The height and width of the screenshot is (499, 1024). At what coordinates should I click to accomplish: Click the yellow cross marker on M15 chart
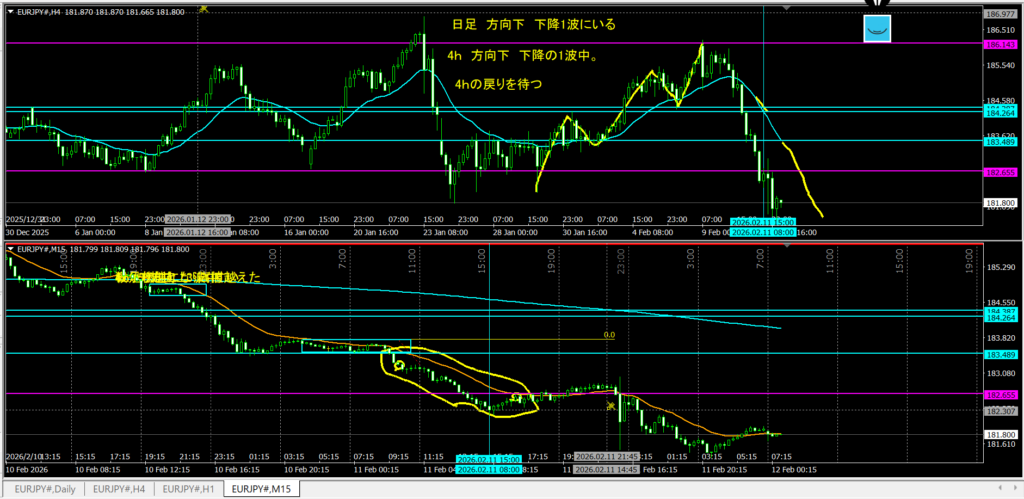tap(611, 406)
